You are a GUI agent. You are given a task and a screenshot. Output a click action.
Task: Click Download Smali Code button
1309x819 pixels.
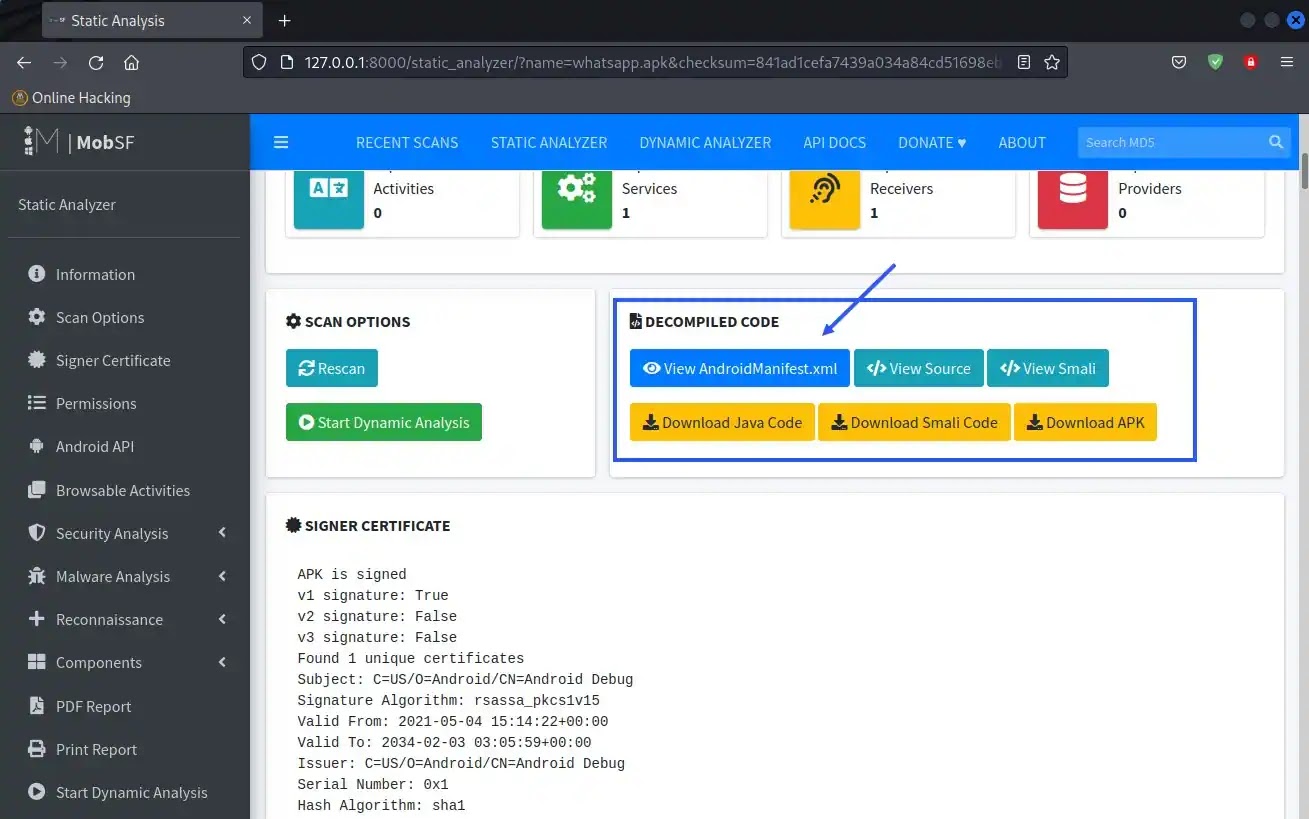point(914,422)
